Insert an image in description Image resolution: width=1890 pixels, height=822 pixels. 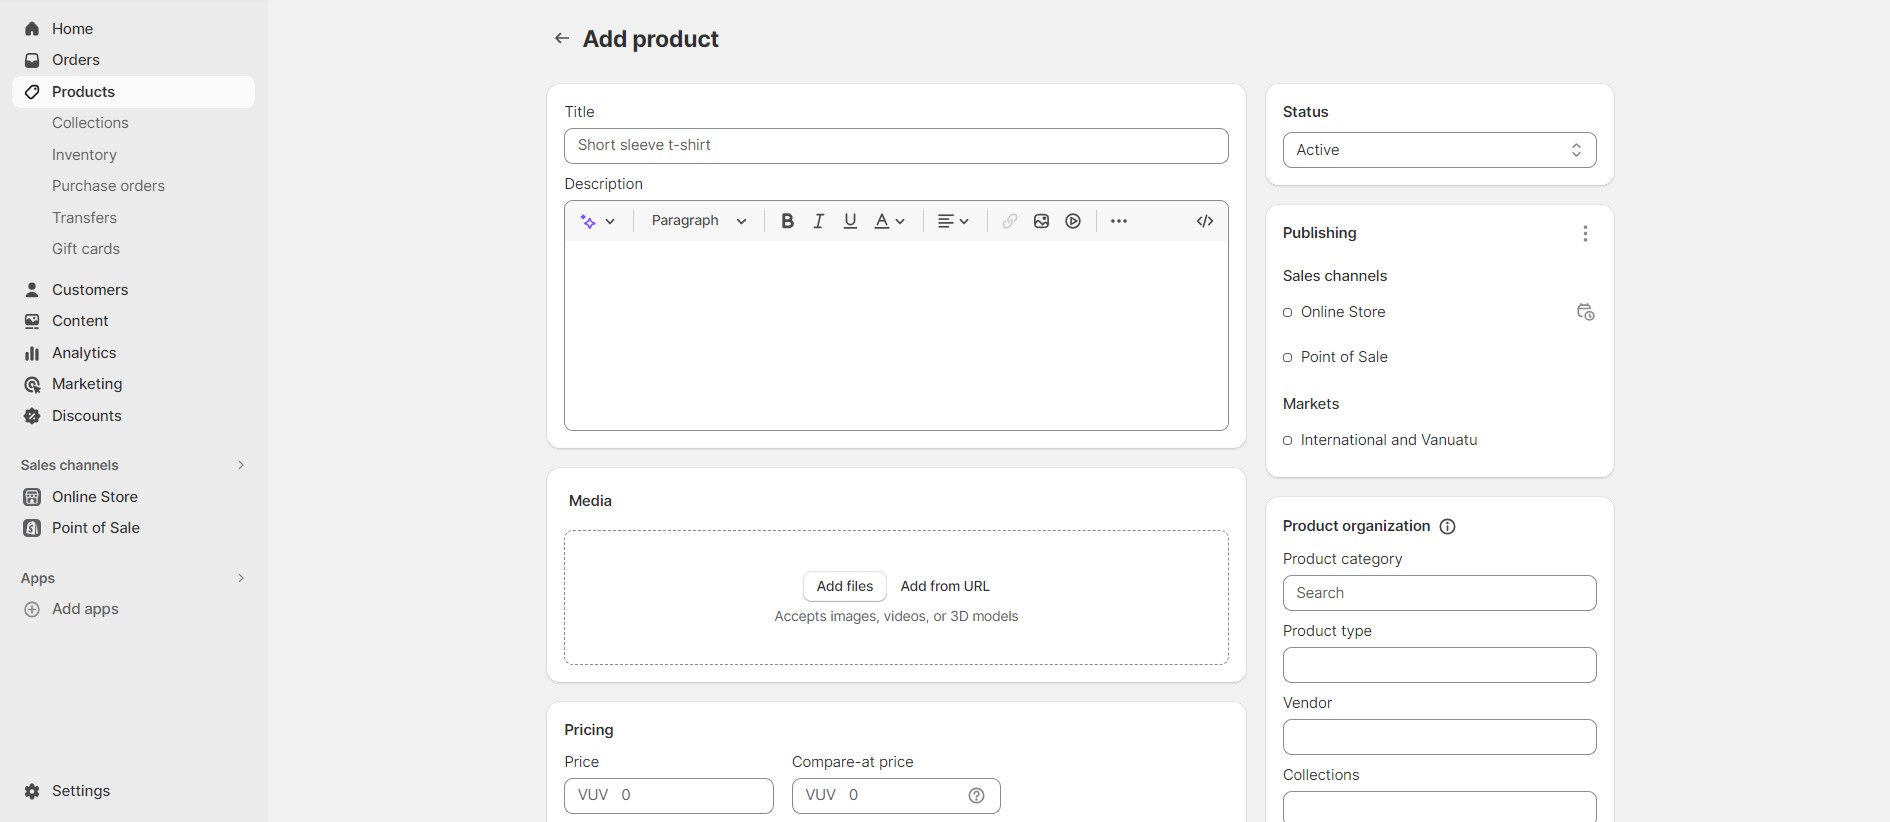(1041, 221)
